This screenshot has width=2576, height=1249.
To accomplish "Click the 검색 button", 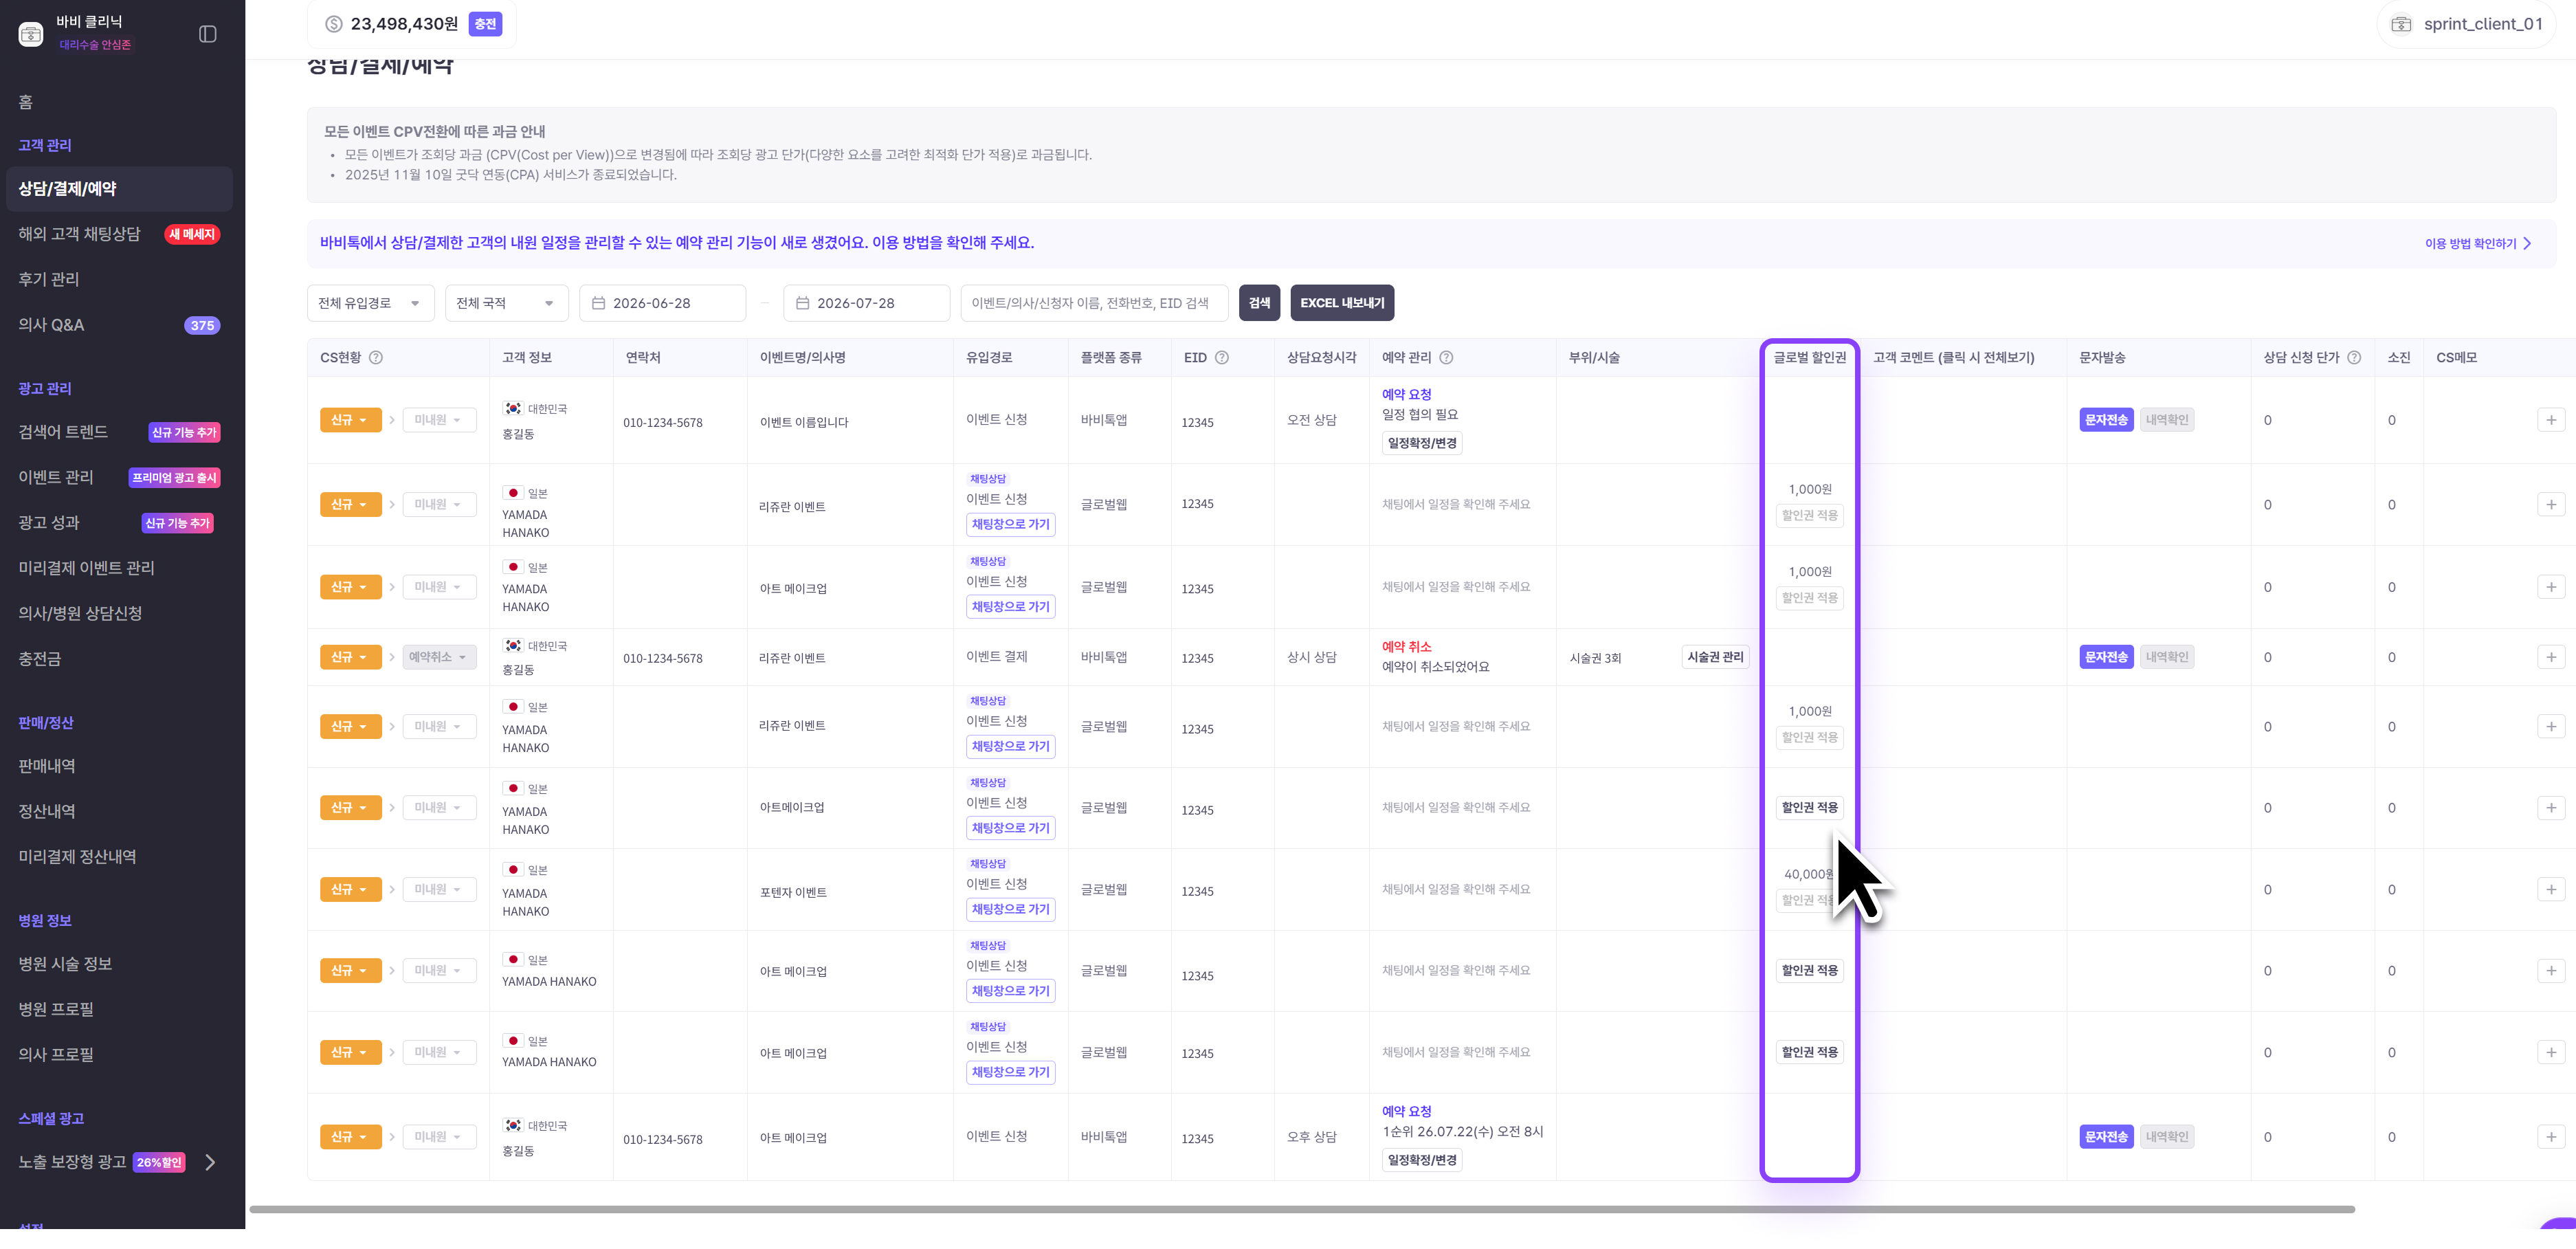I will (1259, 303).
